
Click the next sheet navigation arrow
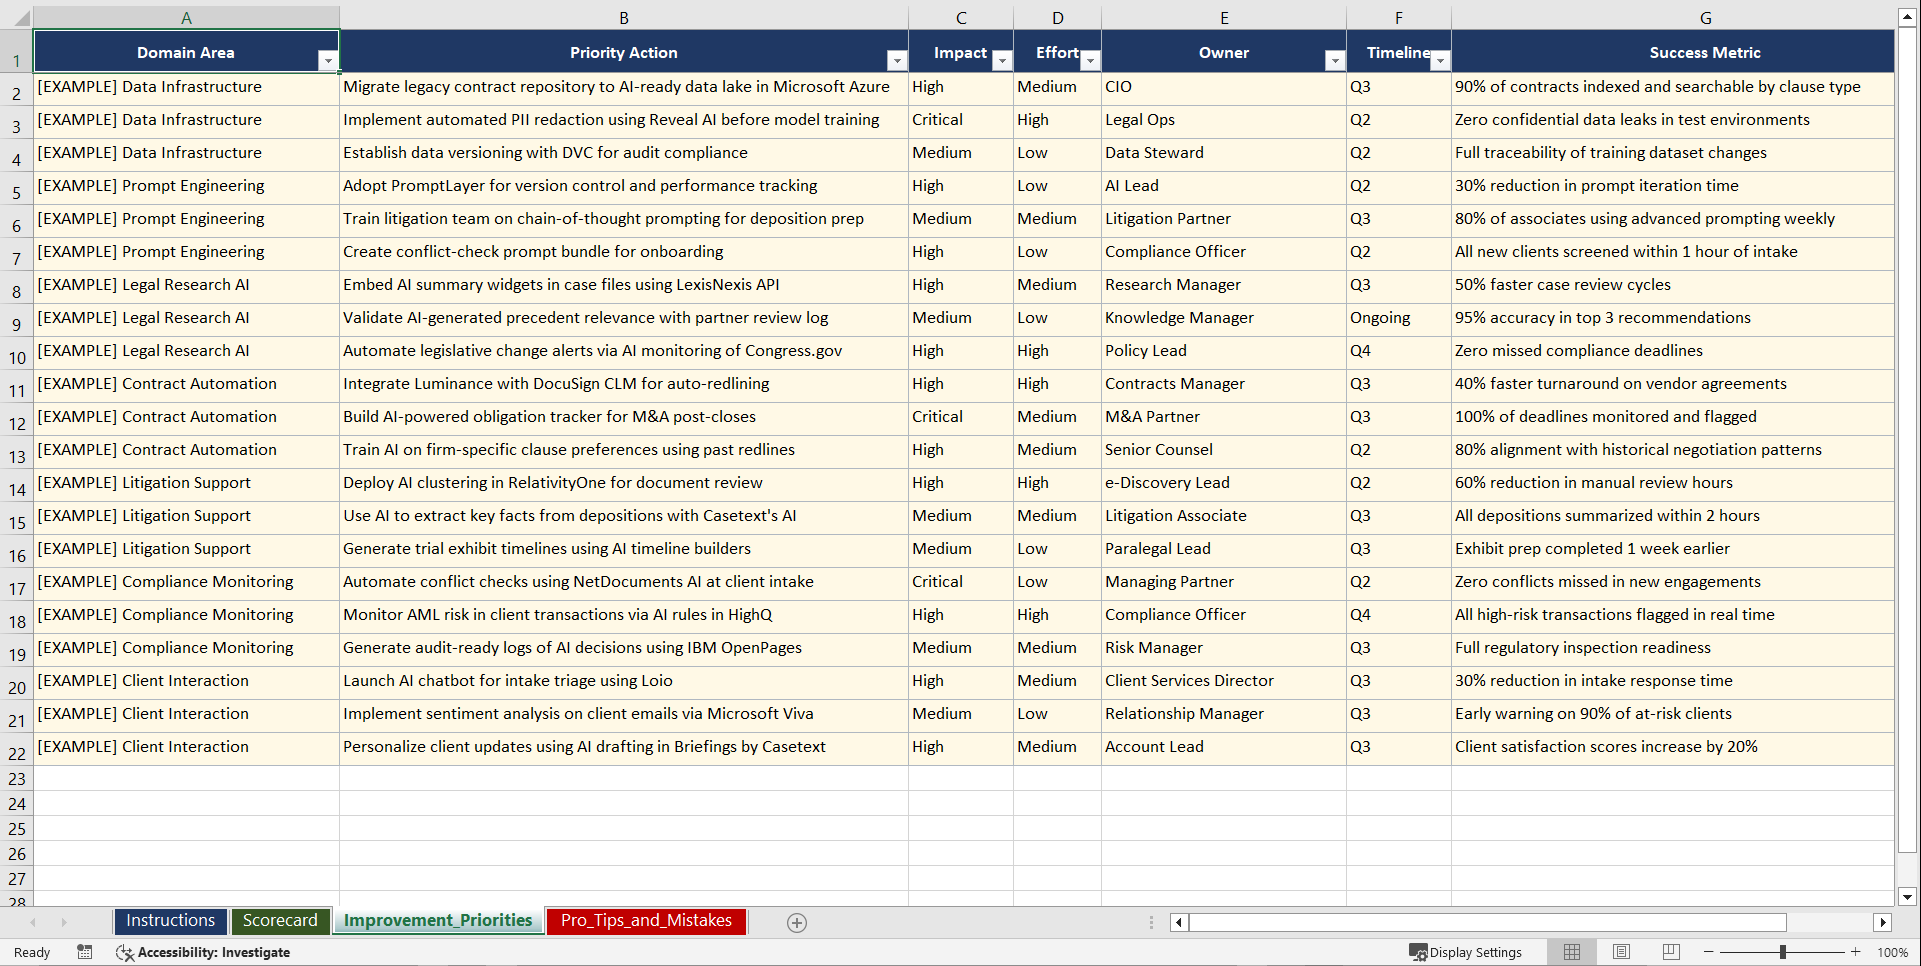(x=64, y=922)
